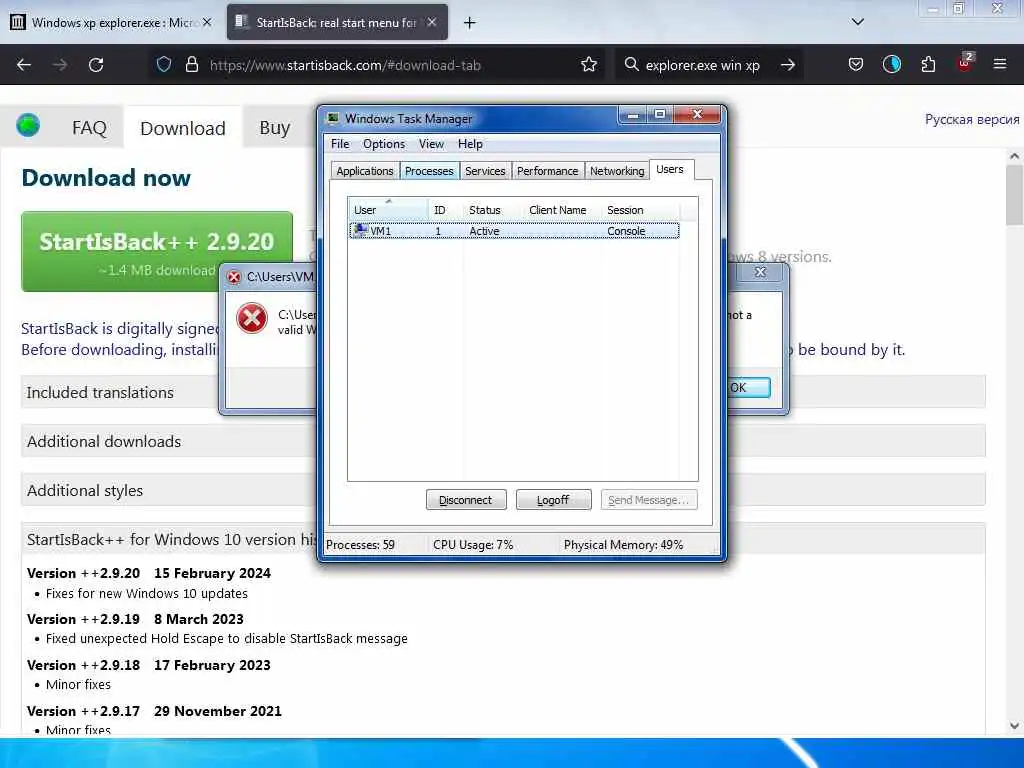The width and height of the screenshot is (1024, 768).
Task: Click OK in the error dialog
Action: pos(748,387)
